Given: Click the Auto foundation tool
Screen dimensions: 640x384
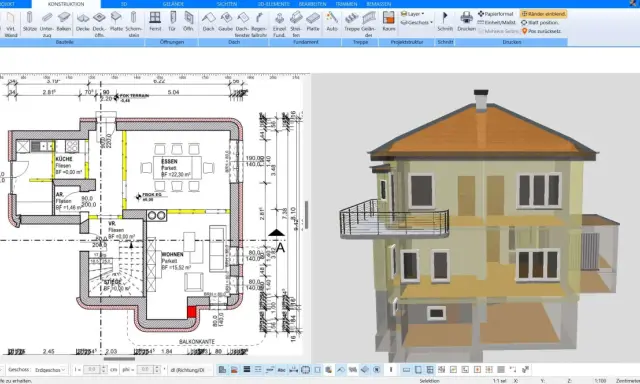Looking at the screenshot, I should click(332, 22).
